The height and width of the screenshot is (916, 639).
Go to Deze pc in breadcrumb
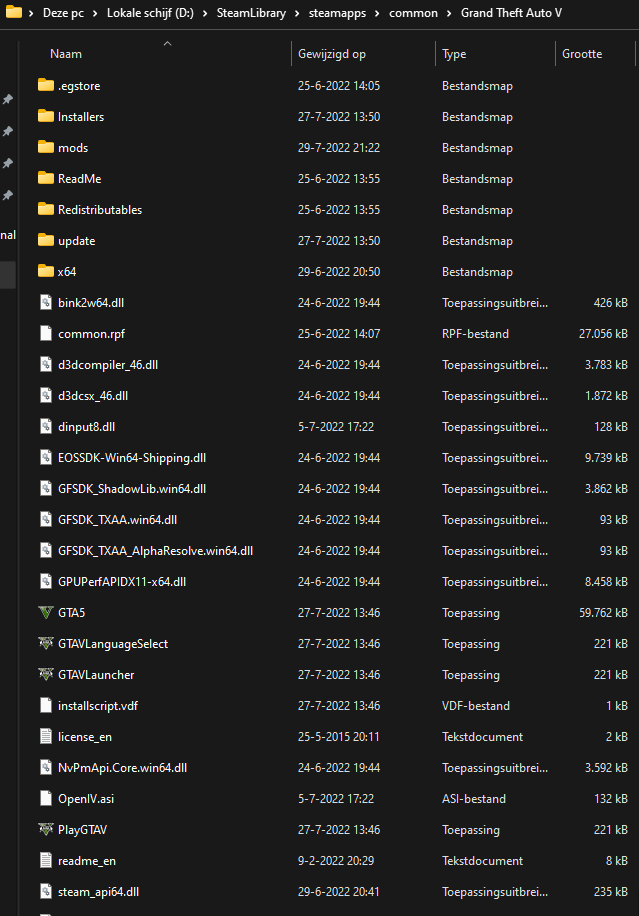[x=63, y=13]
